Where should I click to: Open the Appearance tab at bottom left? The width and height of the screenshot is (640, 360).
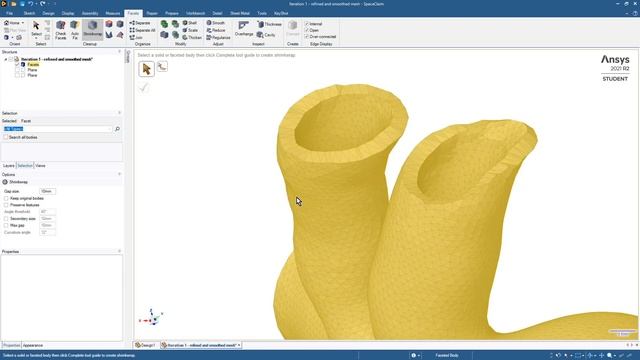[x=33, y=345]
